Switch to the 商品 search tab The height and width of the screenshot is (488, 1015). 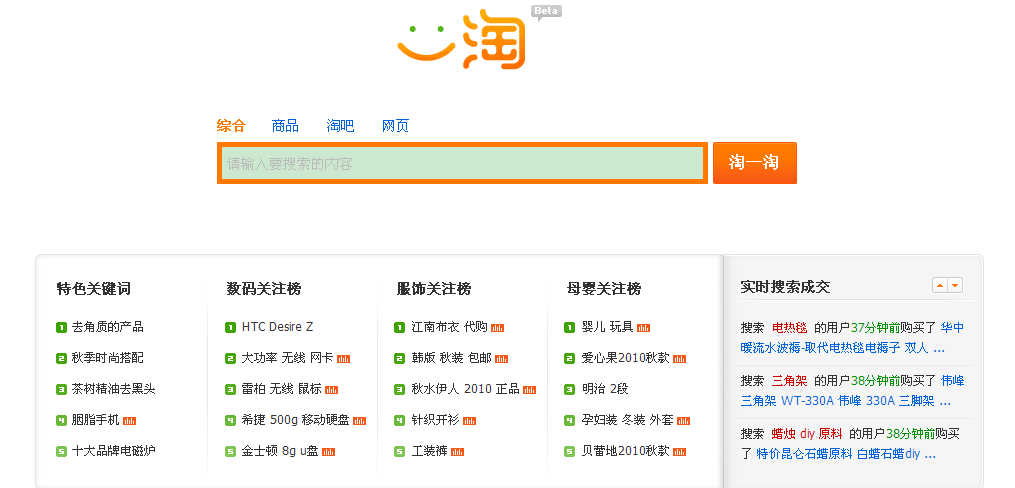(285, 126)
